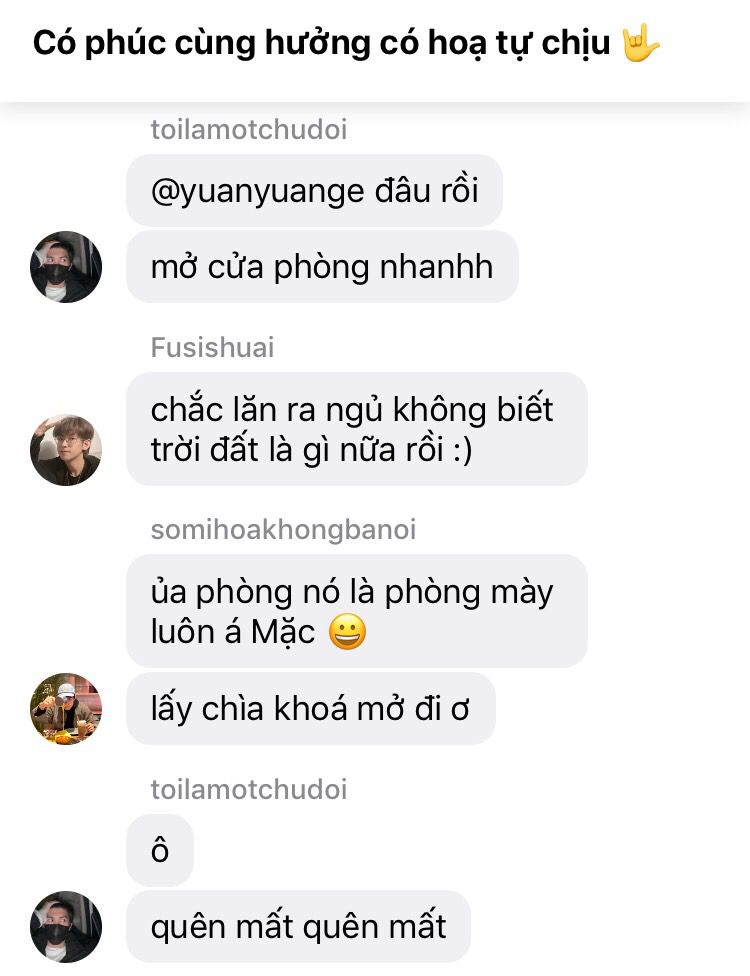
Task: Tap the second toilamotchudoi username label
Action: [248, 790]
